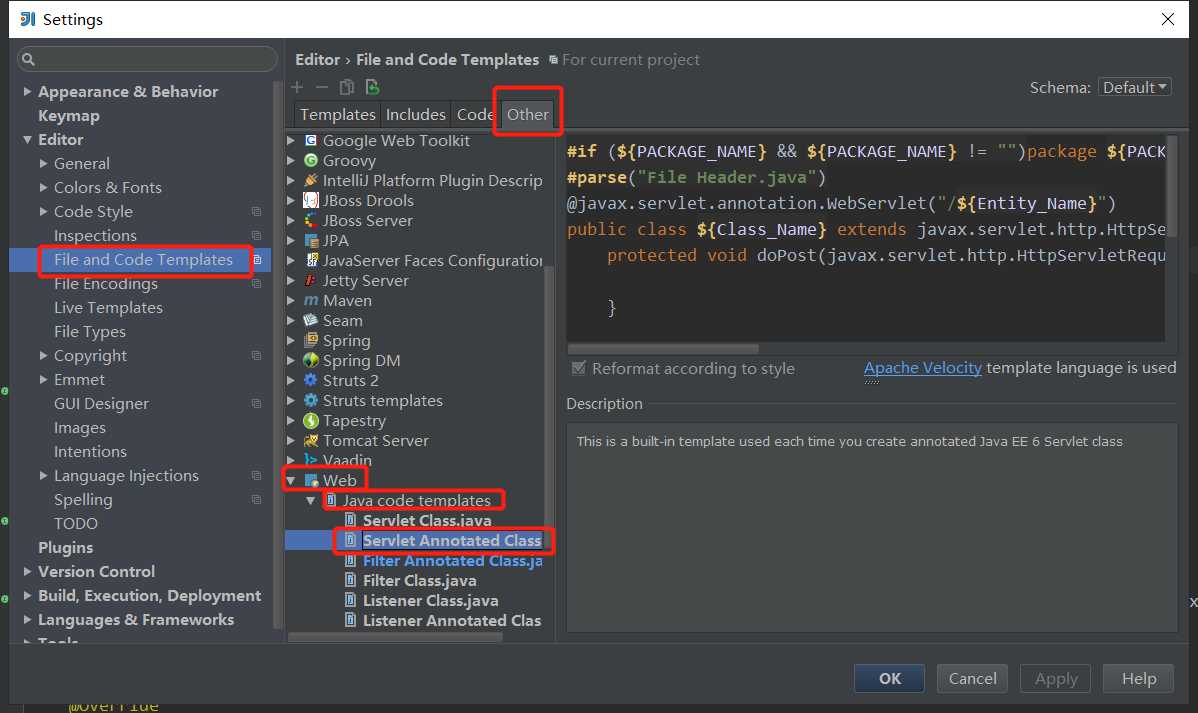Collapse the Editor settings node
Viewport: 1198px width, 713px height.
click(x=28, y=139)
